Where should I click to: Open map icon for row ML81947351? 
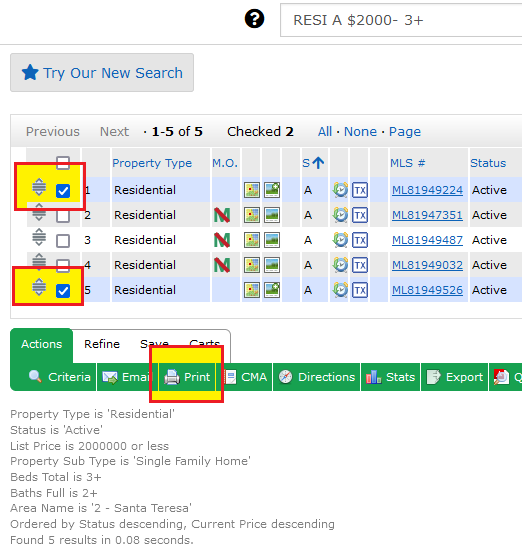tap(252, 215)
